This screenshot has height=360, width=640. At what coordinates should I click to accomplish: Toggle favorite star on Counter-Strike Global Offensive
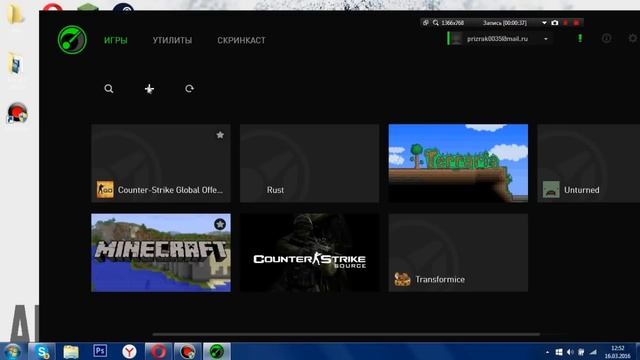(220, 135)
